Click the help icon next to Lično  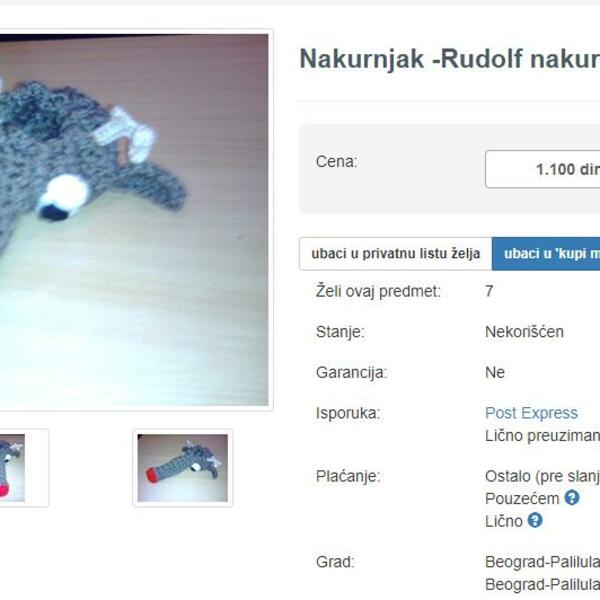[535, 520]
